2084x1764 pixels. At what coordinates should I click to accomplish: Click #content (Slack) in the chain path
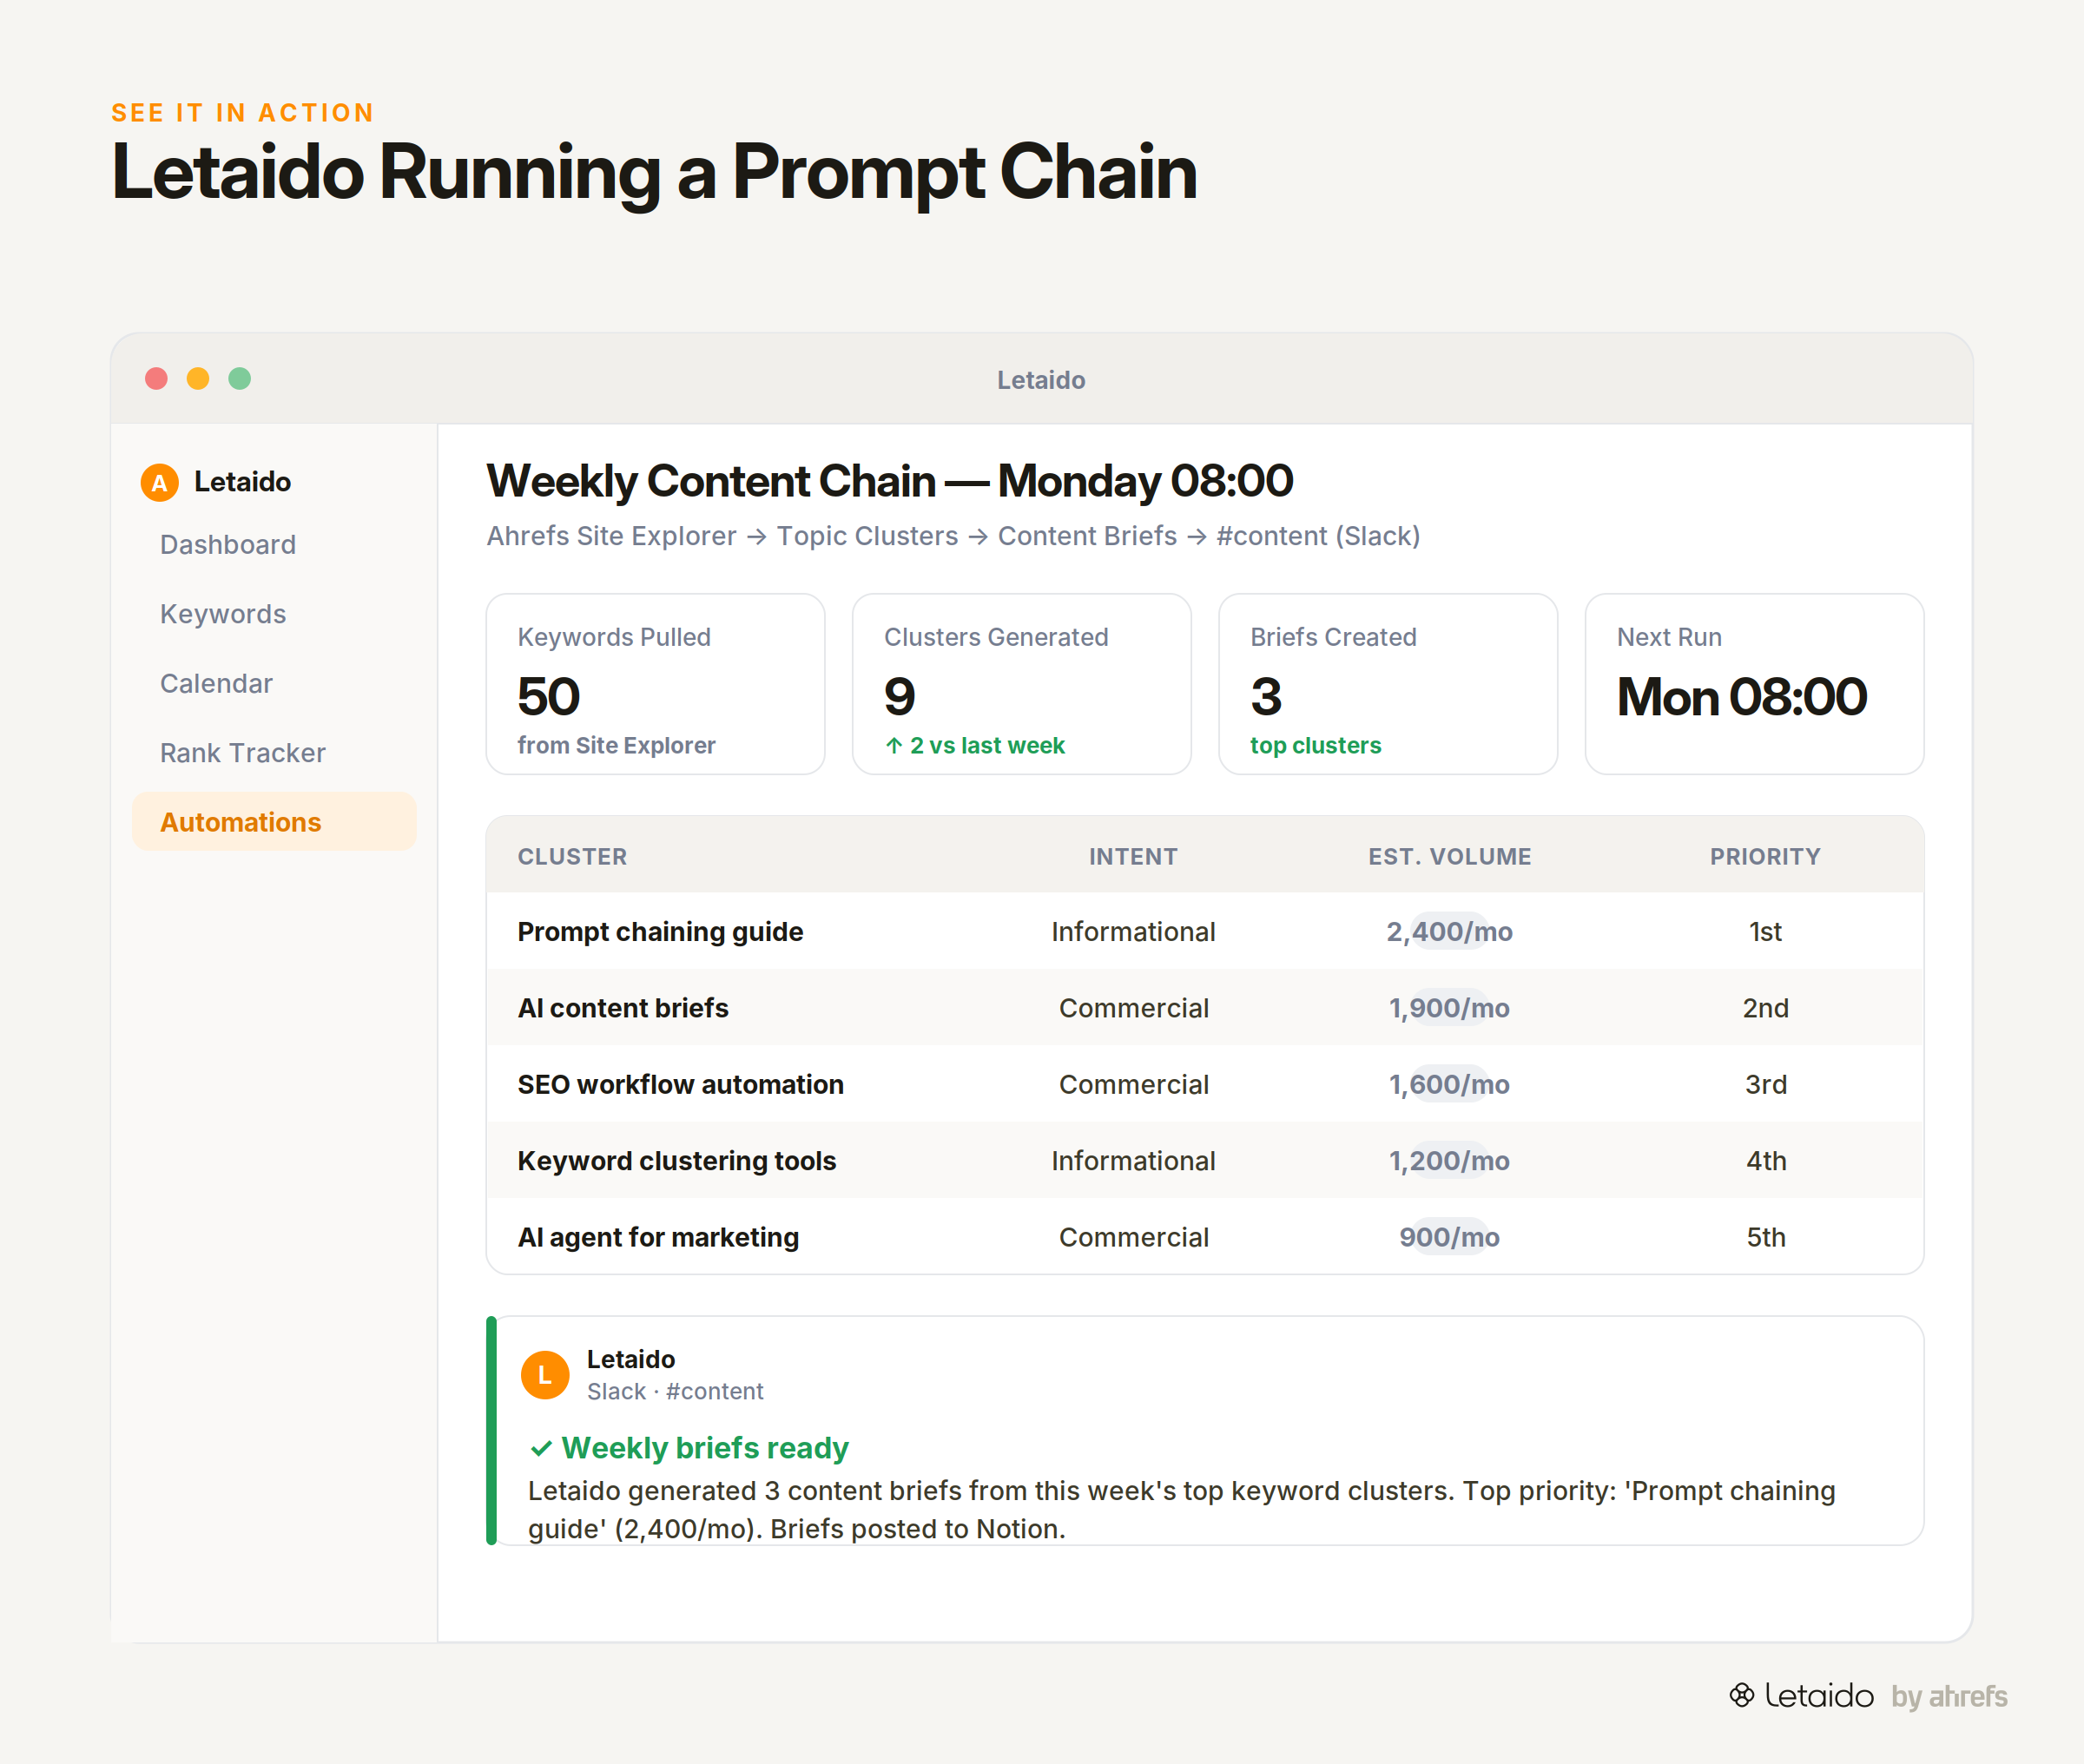click(x=1318, y=536)
